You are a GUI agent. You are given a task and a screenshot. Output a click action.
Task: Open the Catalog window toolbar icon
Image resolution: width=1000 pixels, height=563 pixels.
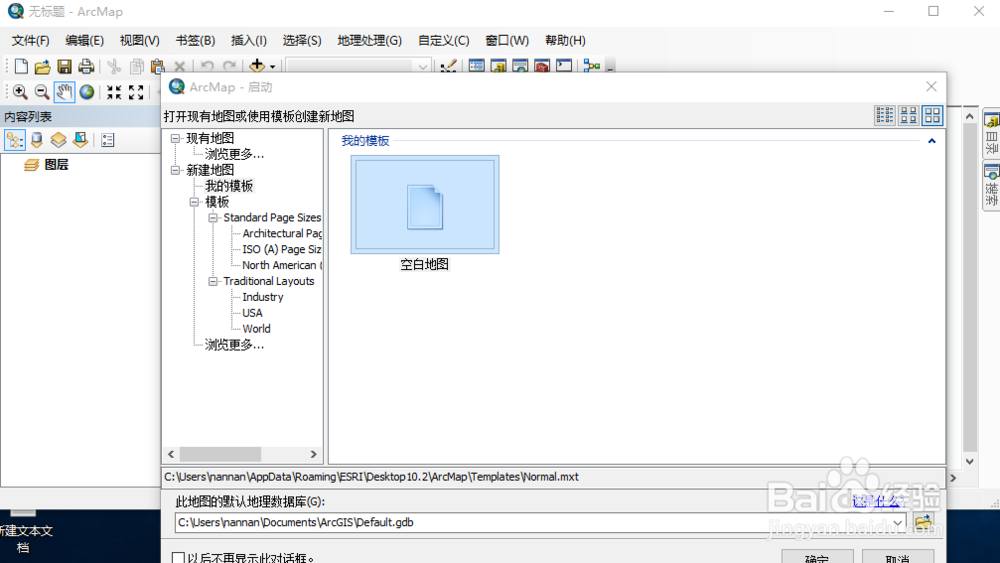click(498, 66)
